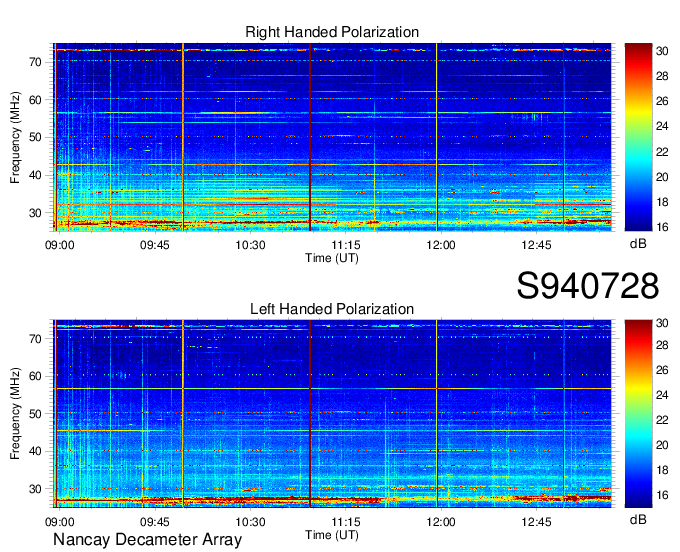Click the 11:15 time tick of the Left Handed plot
The height and width of the screenshot is (552, 680).
[346, 522]
